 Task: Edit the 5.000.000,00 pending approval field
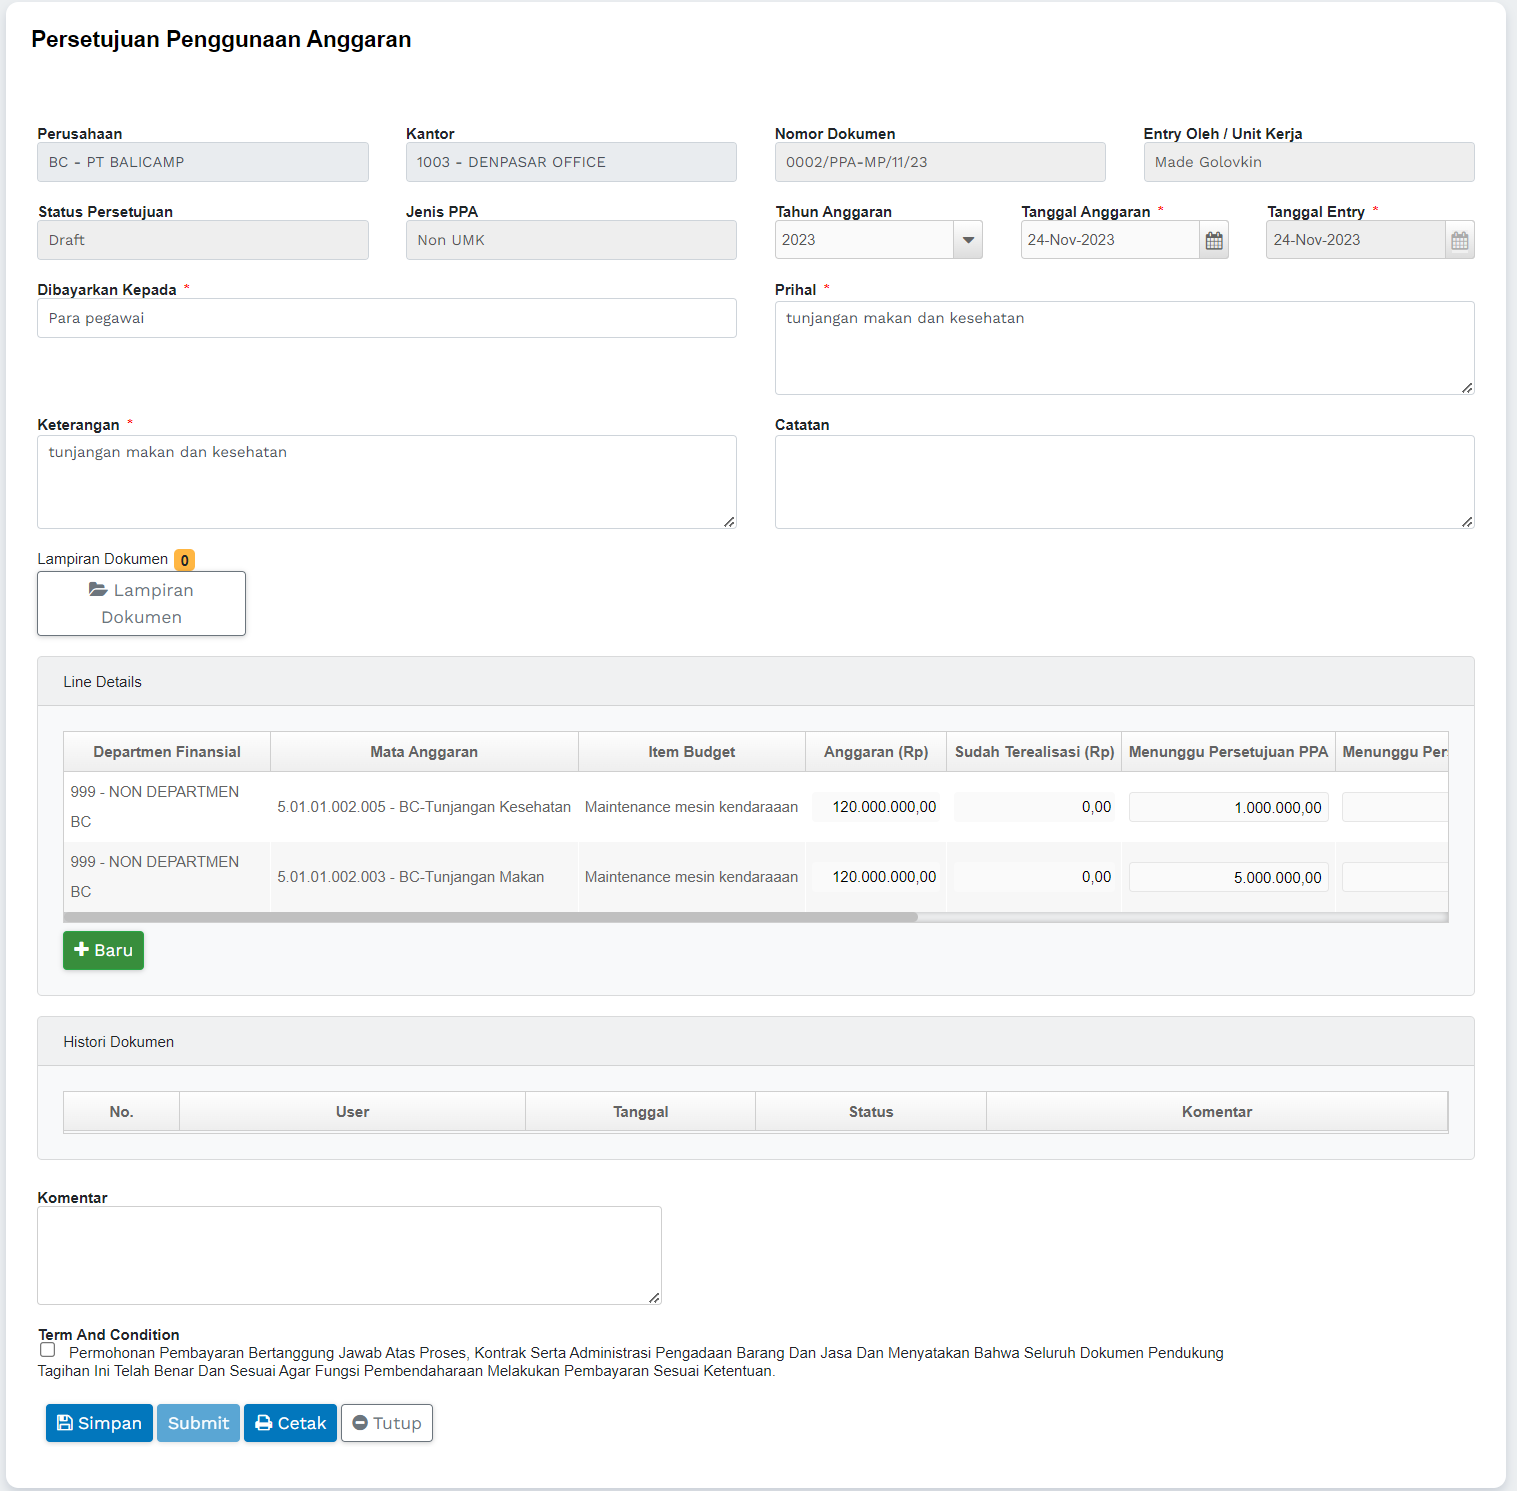pos(1228,877)
